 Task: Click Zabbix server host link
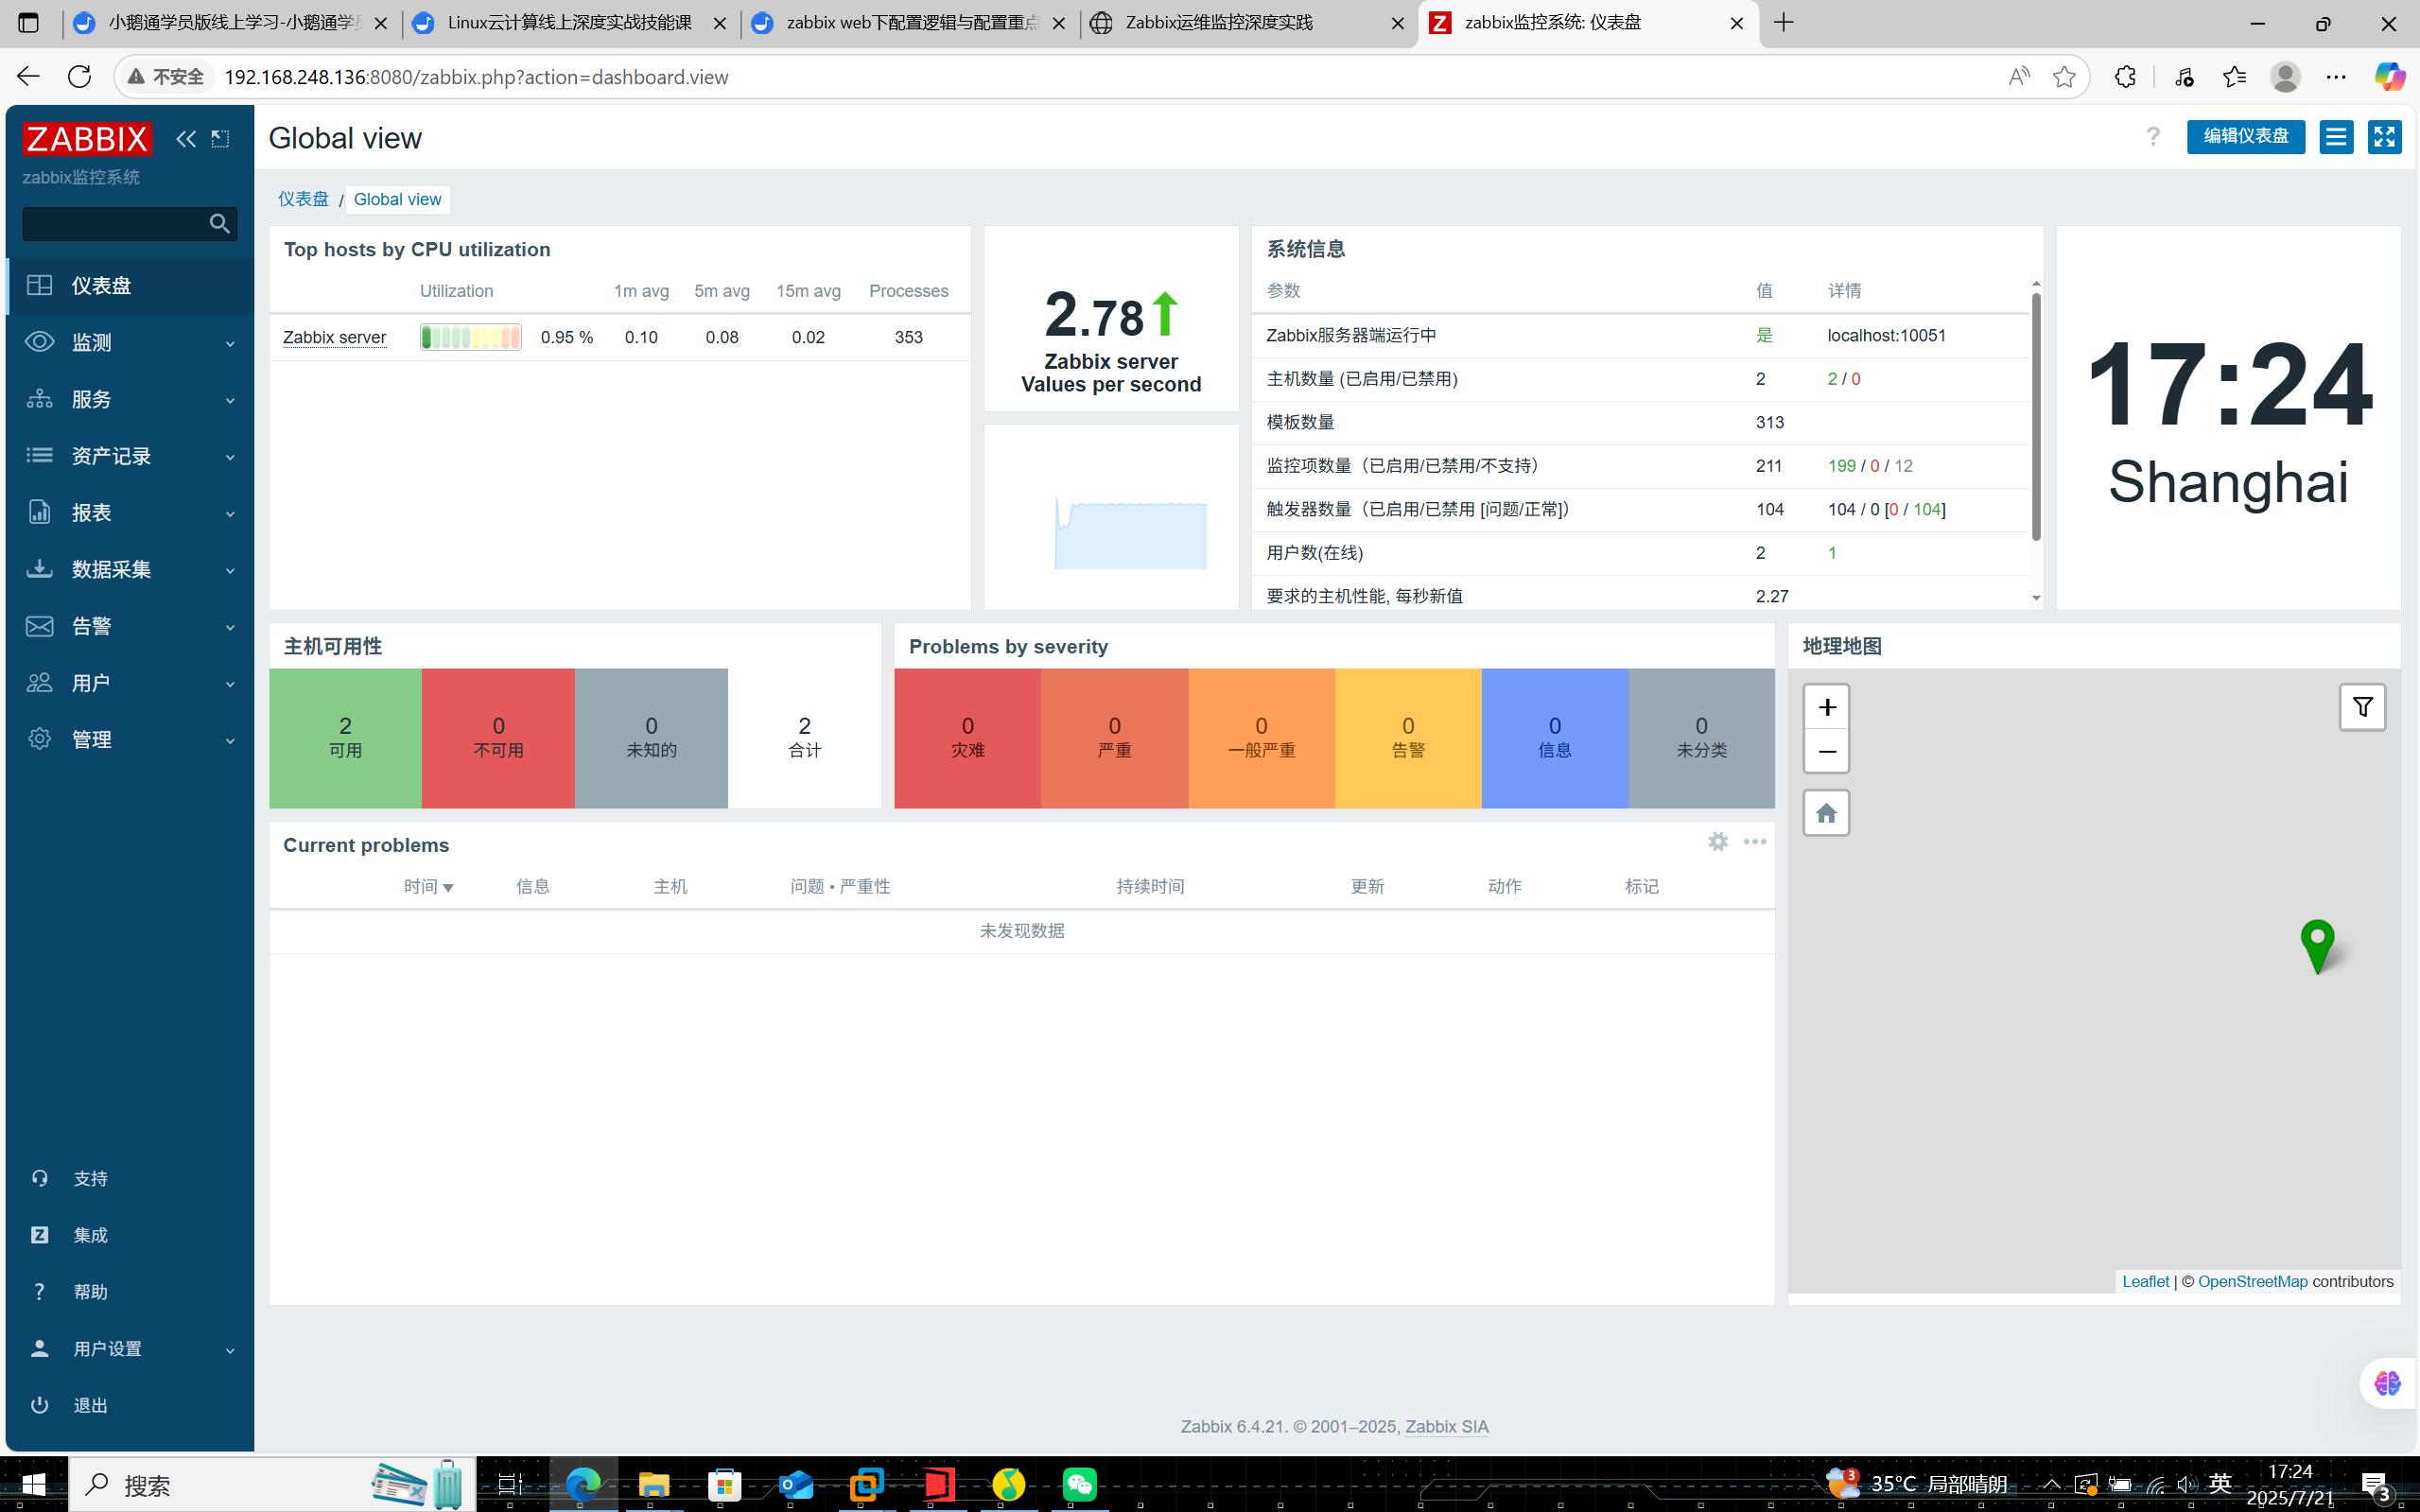click(x=334, y=338)
